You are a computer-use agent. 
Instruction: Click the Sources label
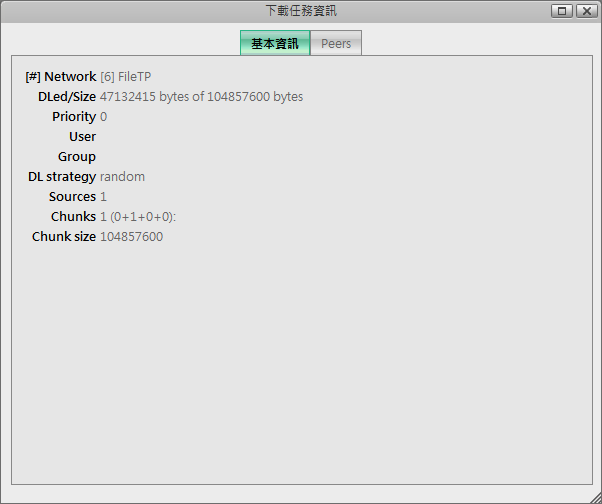[x=72, y=197]
